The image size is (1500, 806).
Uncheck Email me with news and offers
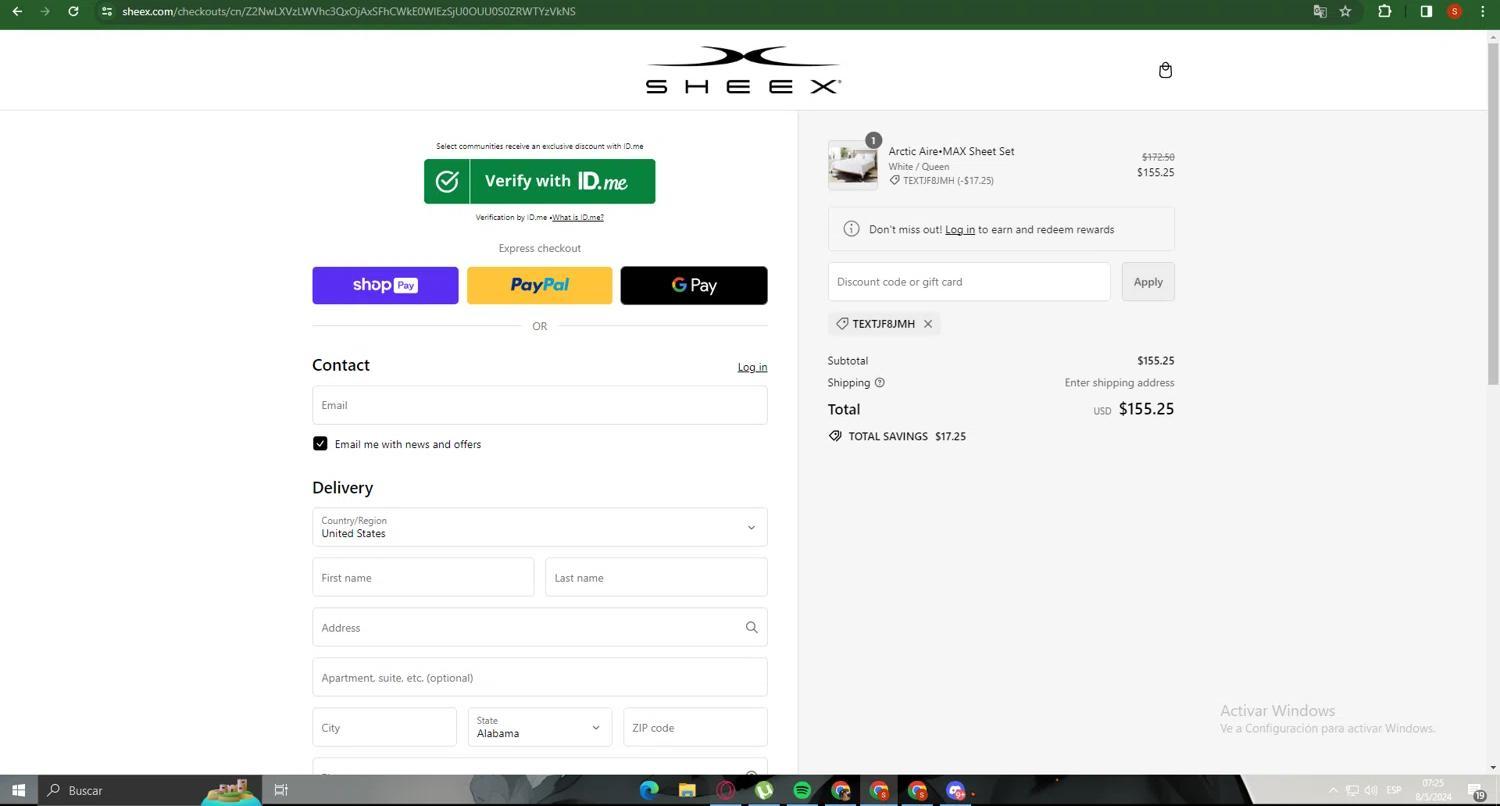point(320,444)
